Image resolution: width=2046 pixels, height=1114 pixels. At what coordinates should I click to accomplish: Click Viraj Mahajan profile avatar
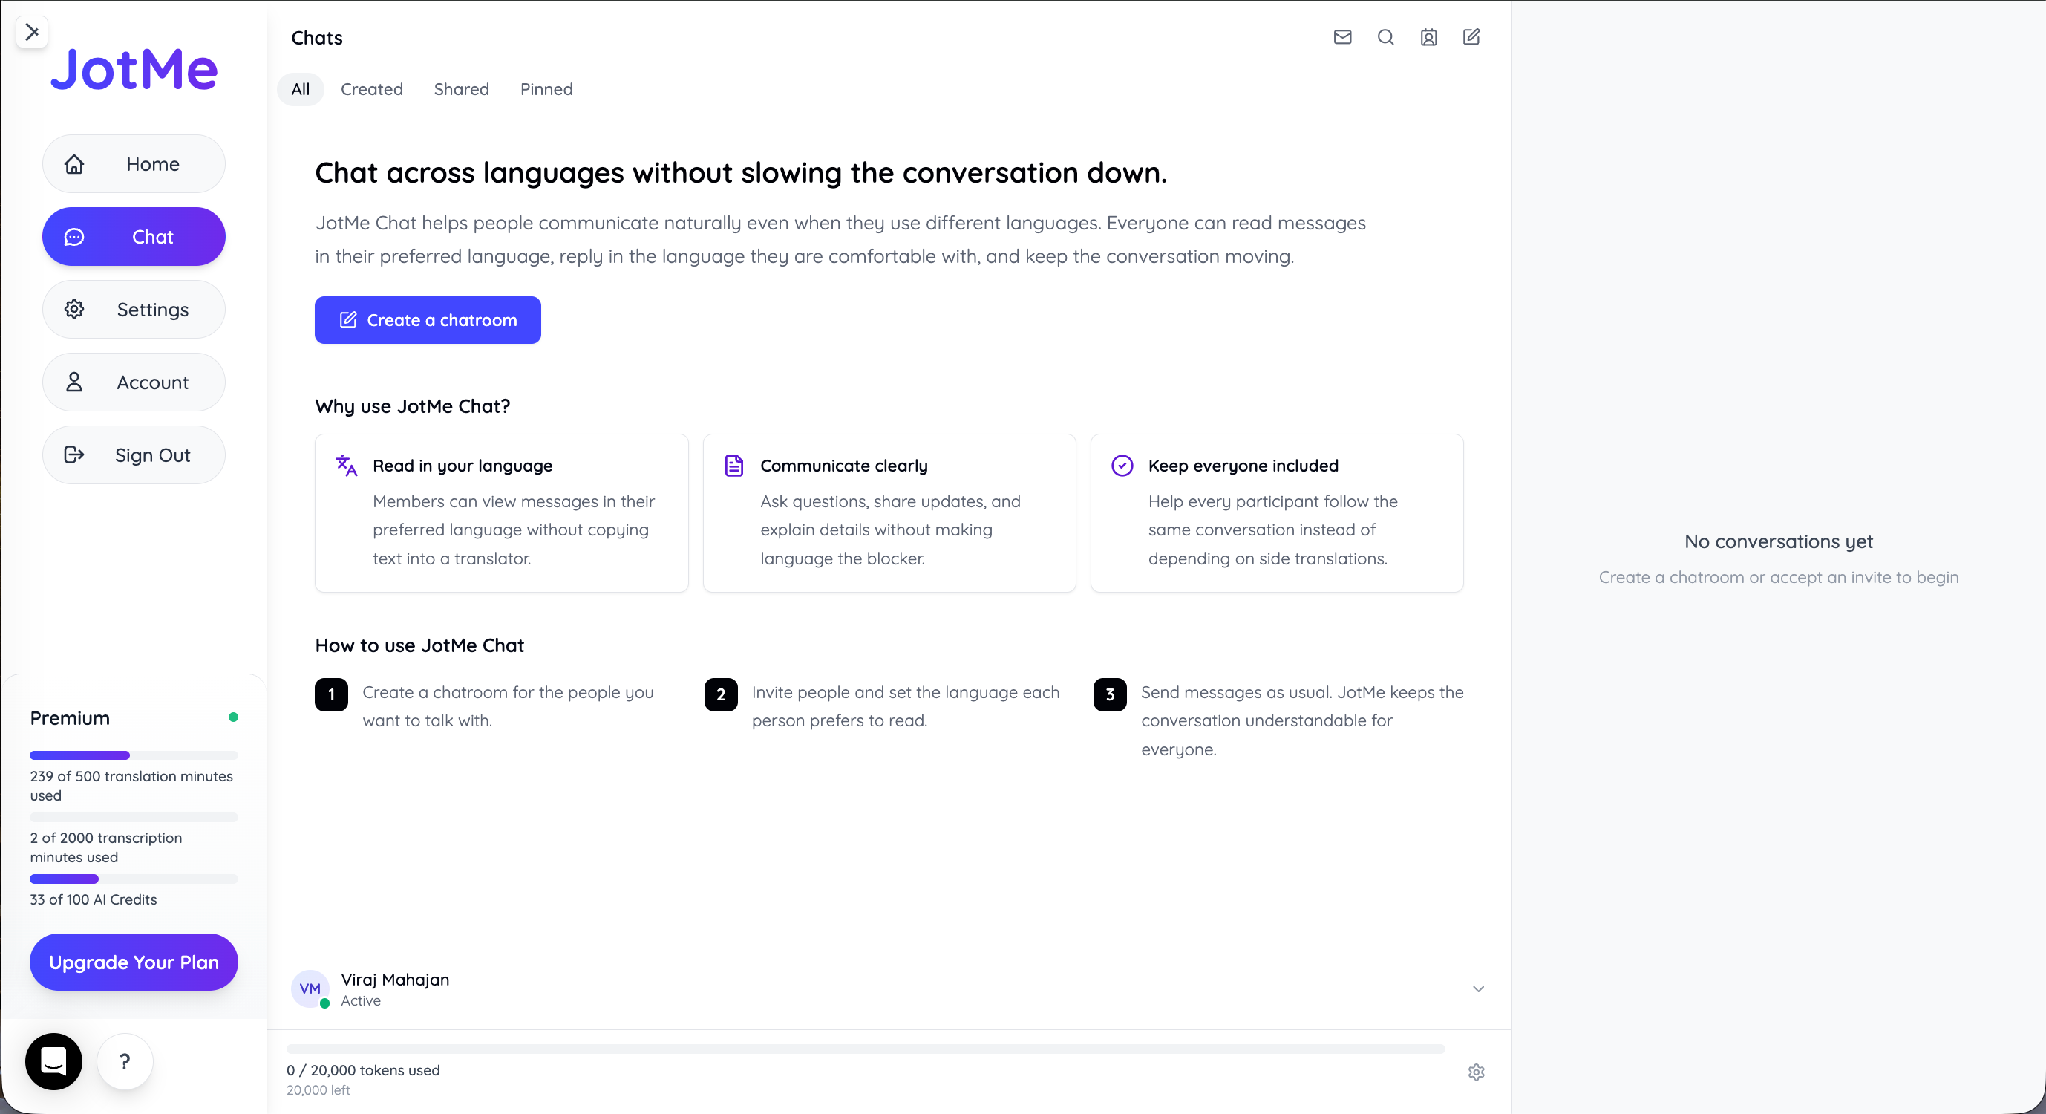(310, 989)
